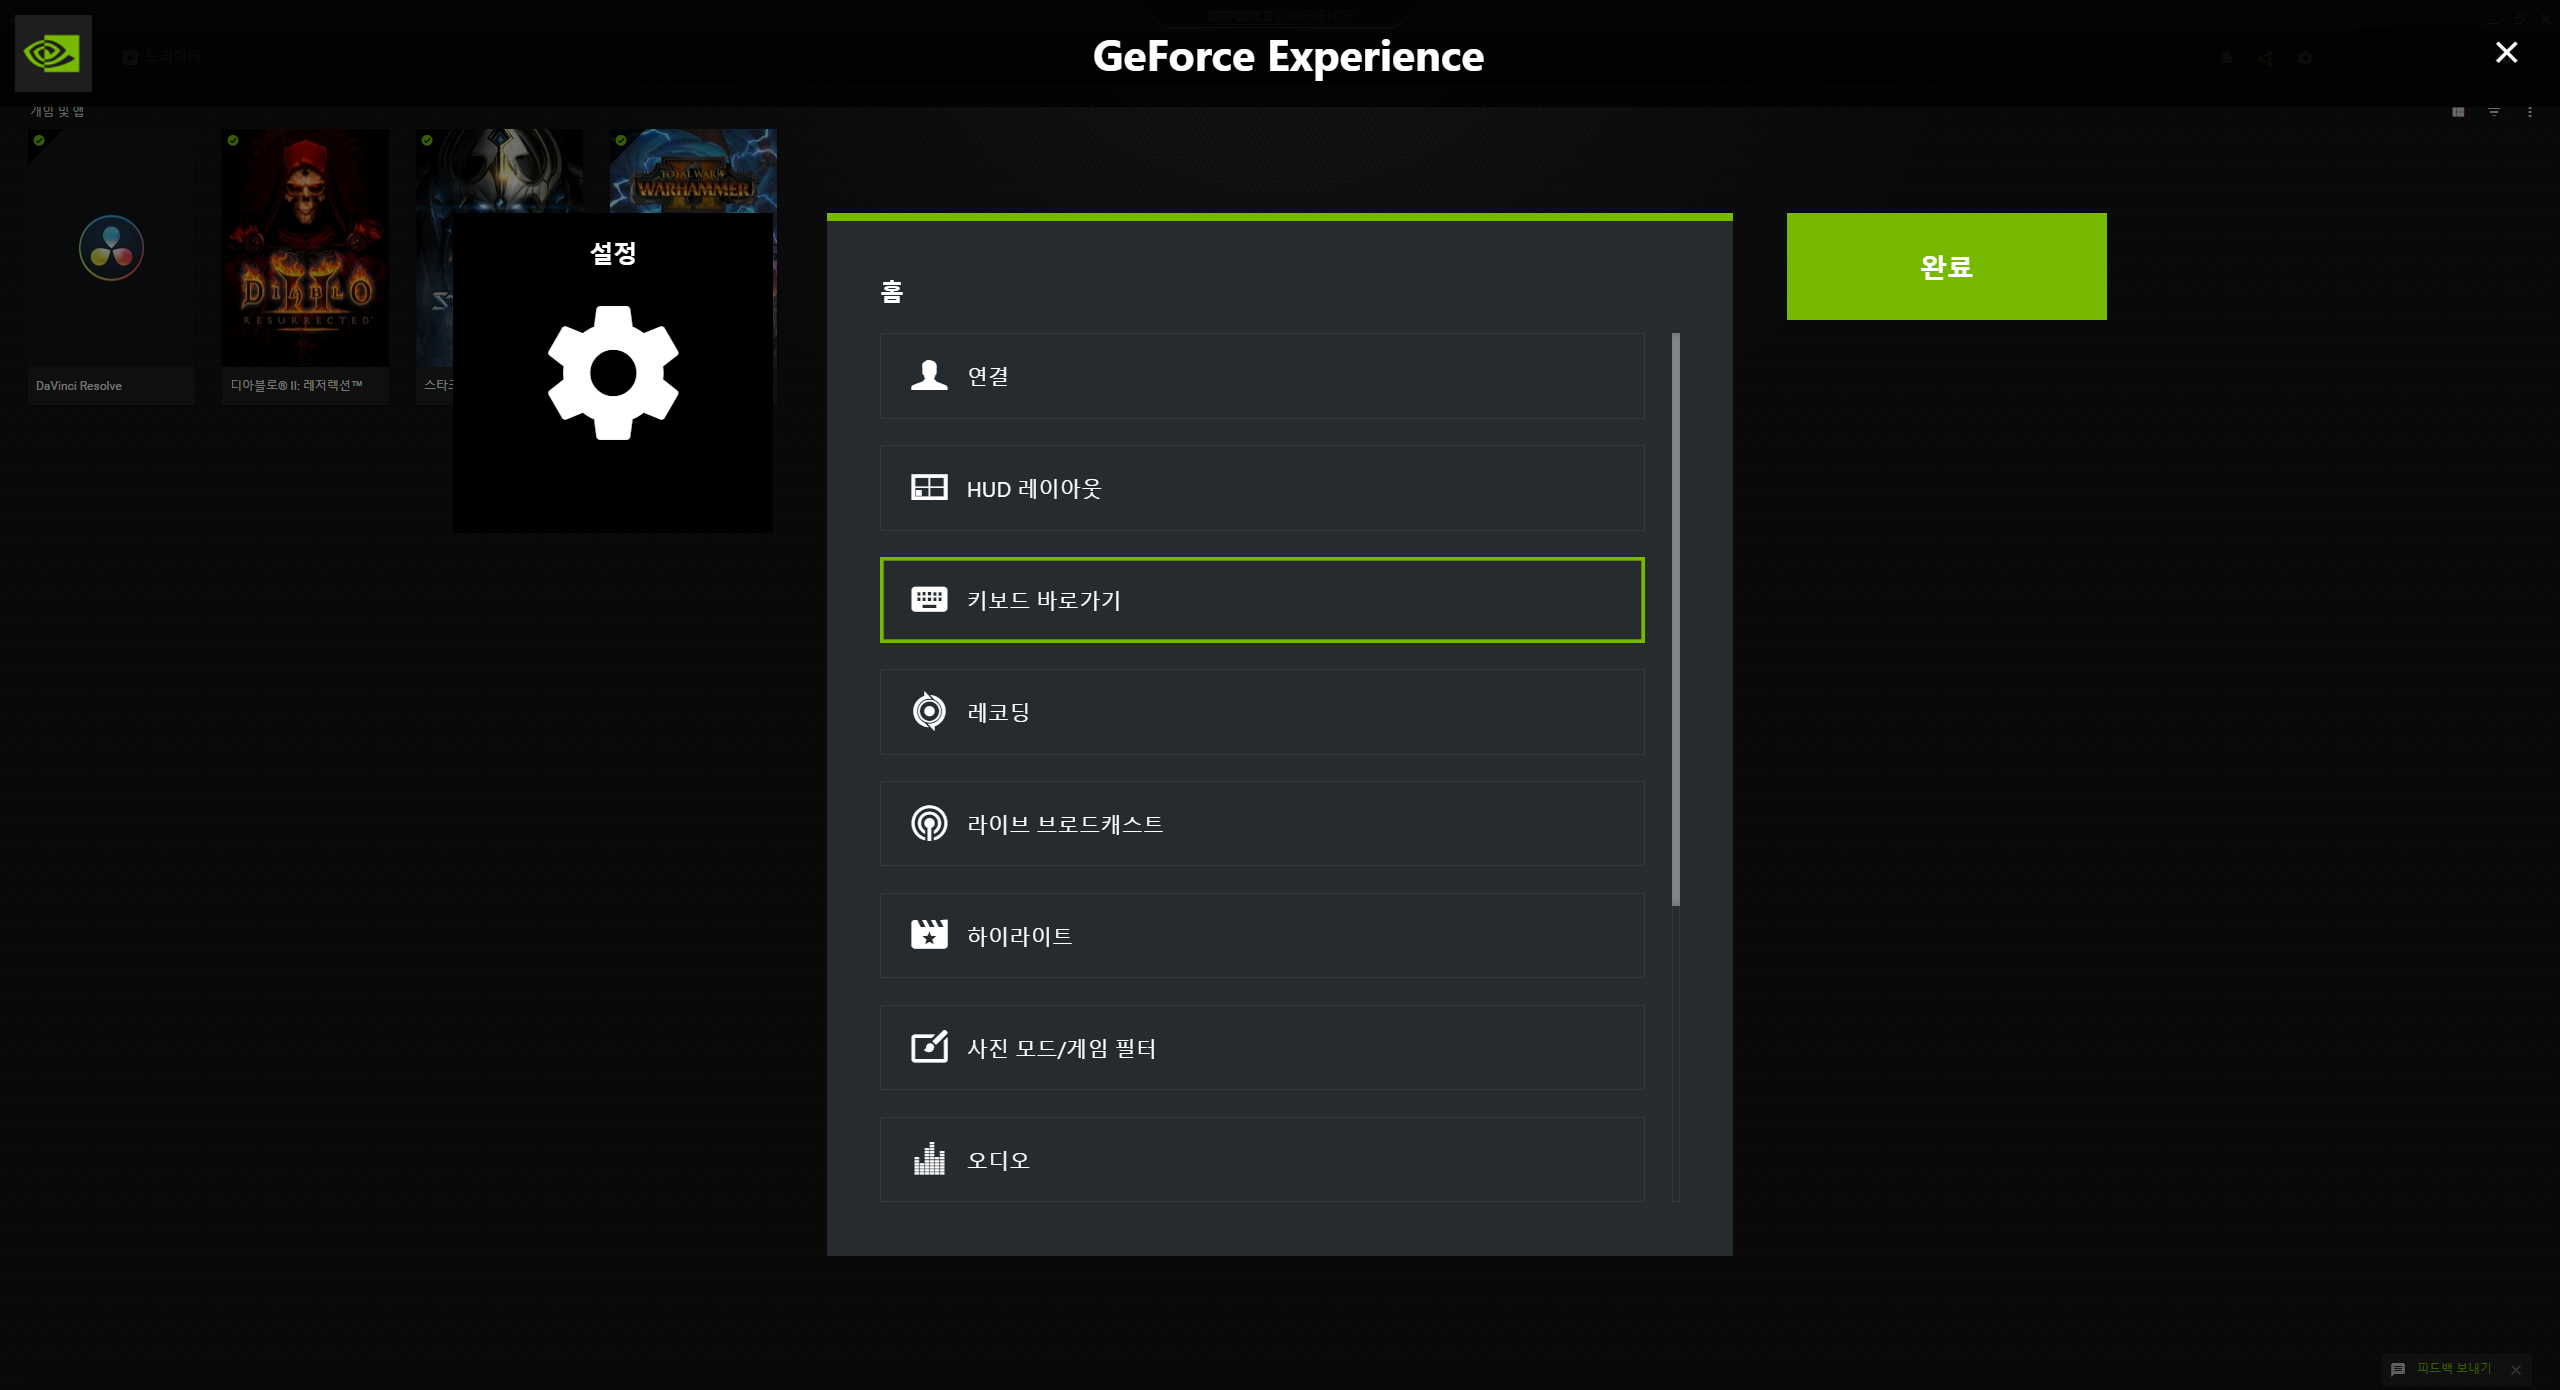Dismiss the 피드백 보내기 feedback bar
This screenshot has width=2560, height=1390.
click(2516, 1369)
